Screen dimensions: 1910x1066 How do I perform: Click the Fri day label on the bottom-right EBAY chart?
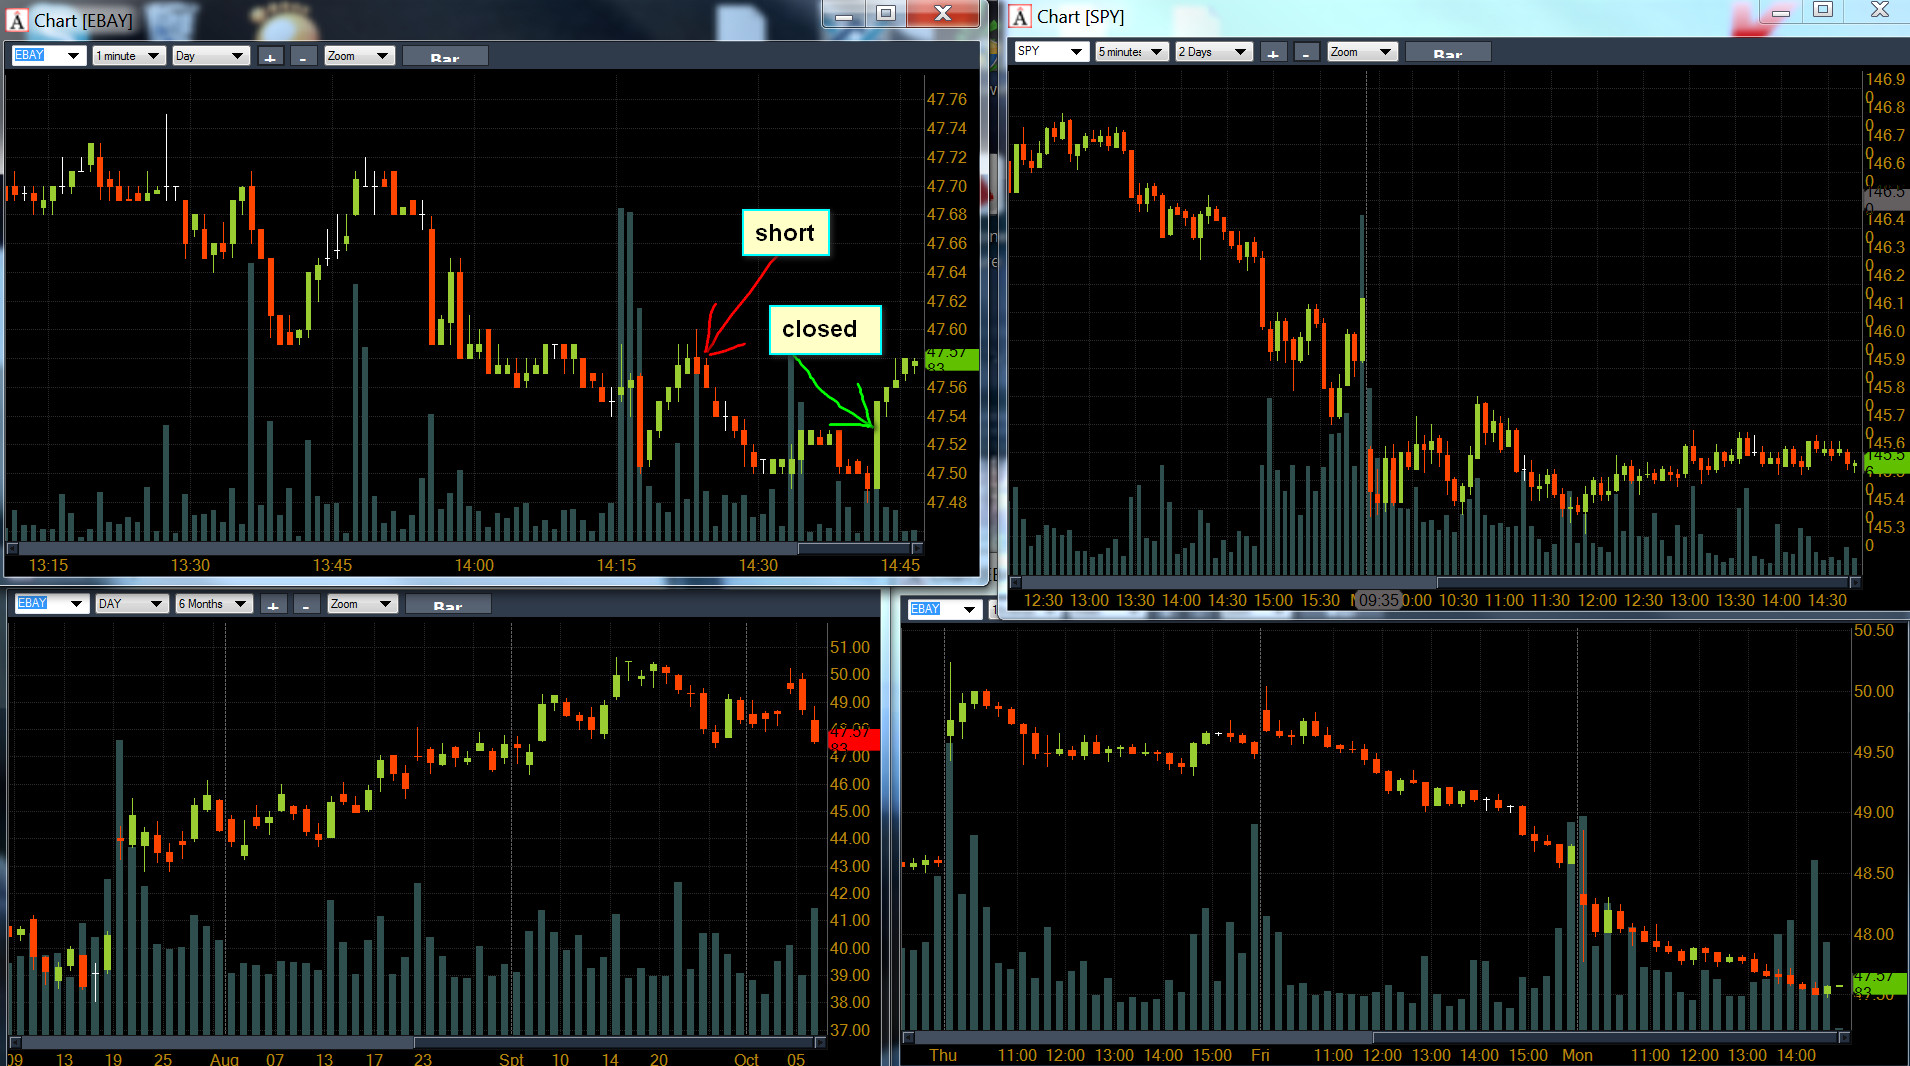click(x=1260, y=1055)
